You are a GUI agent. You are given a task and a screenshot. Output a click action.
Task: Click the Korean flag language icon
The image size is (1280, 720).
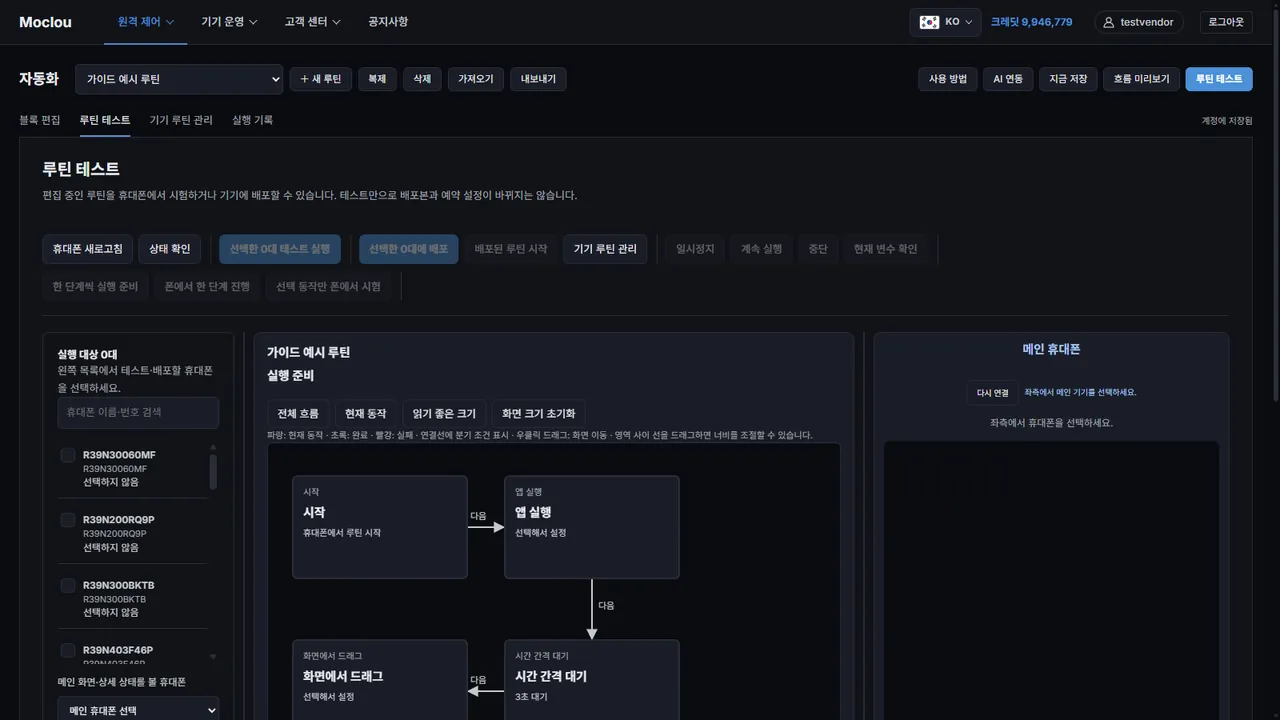click(930, 22)
